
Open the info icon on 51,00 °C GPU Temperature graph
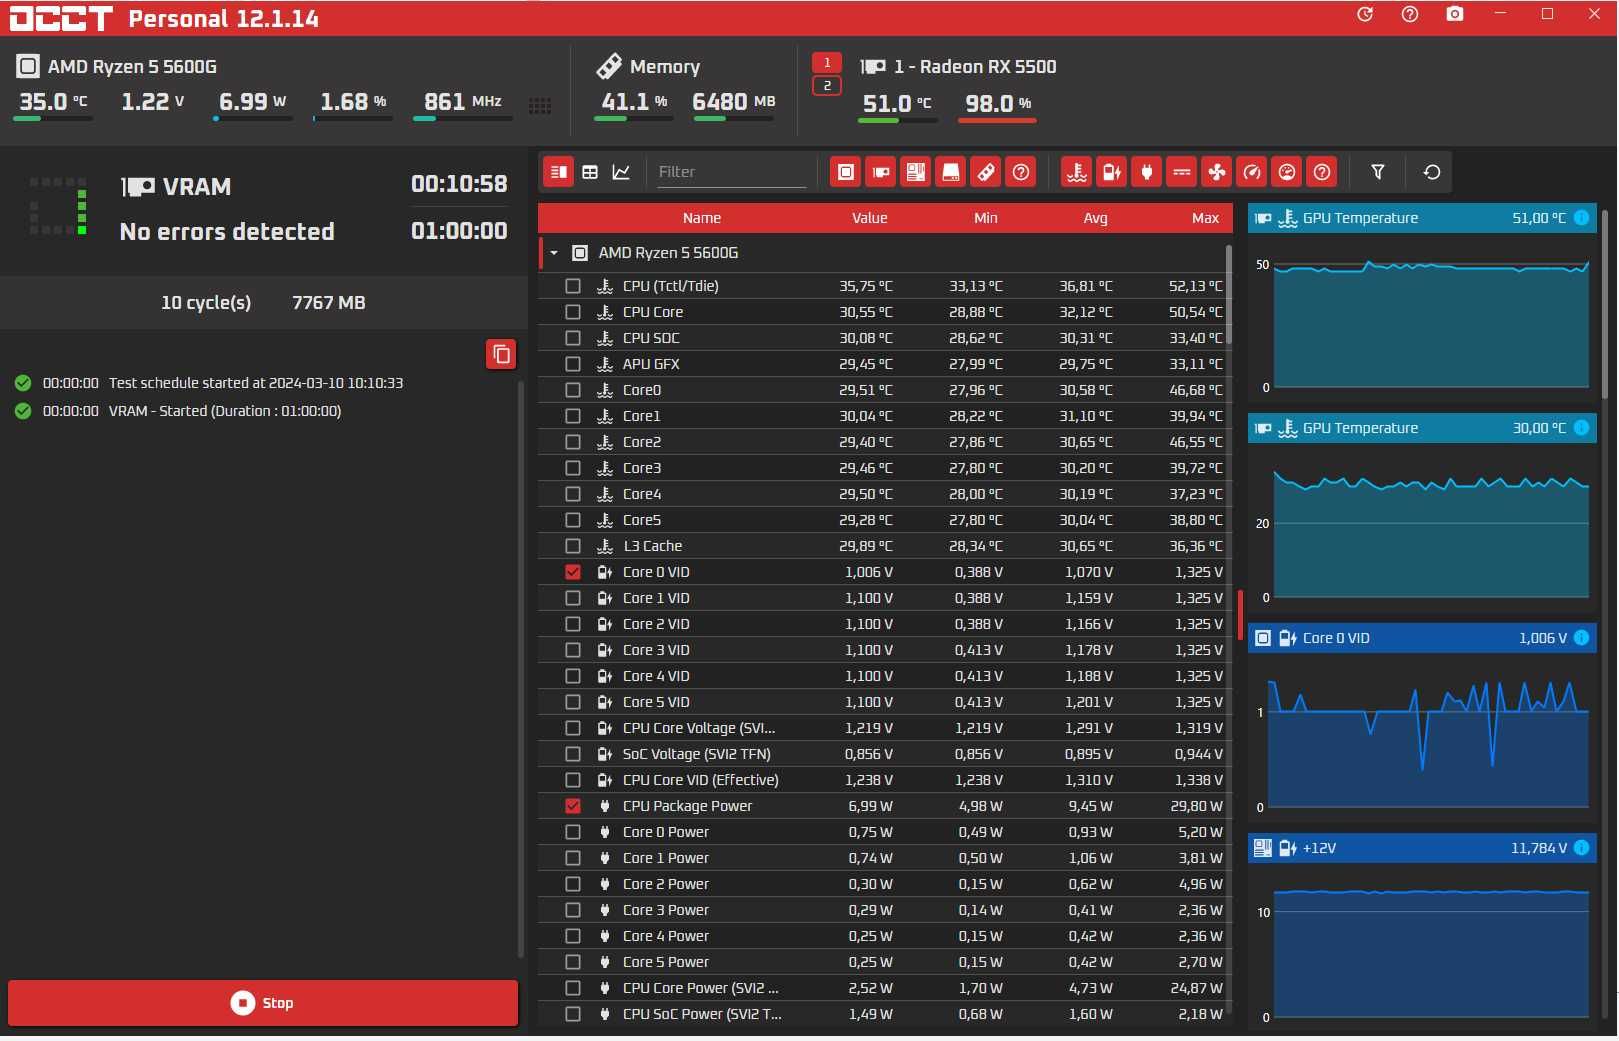(x=1582, y=218)
